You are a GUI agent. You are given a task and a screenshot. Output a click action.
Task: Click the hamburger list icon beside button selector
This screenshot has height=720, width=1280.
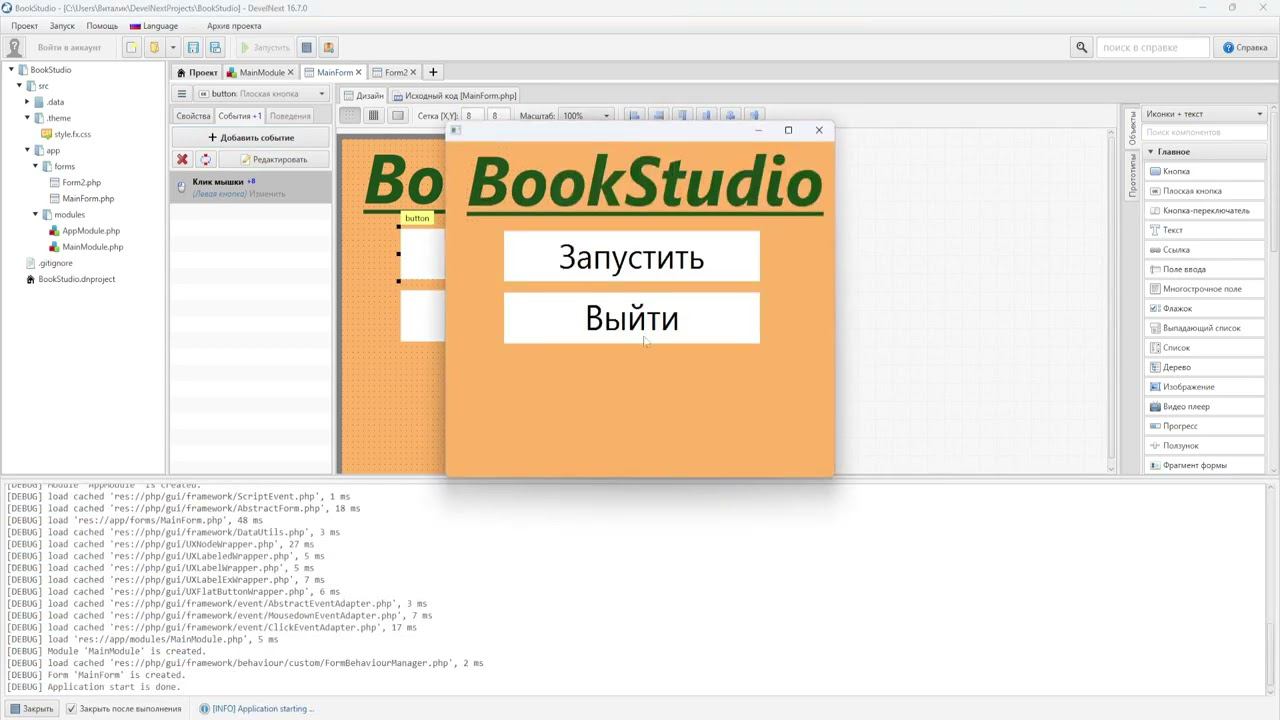pyautogui.click(x=181, y=94)
